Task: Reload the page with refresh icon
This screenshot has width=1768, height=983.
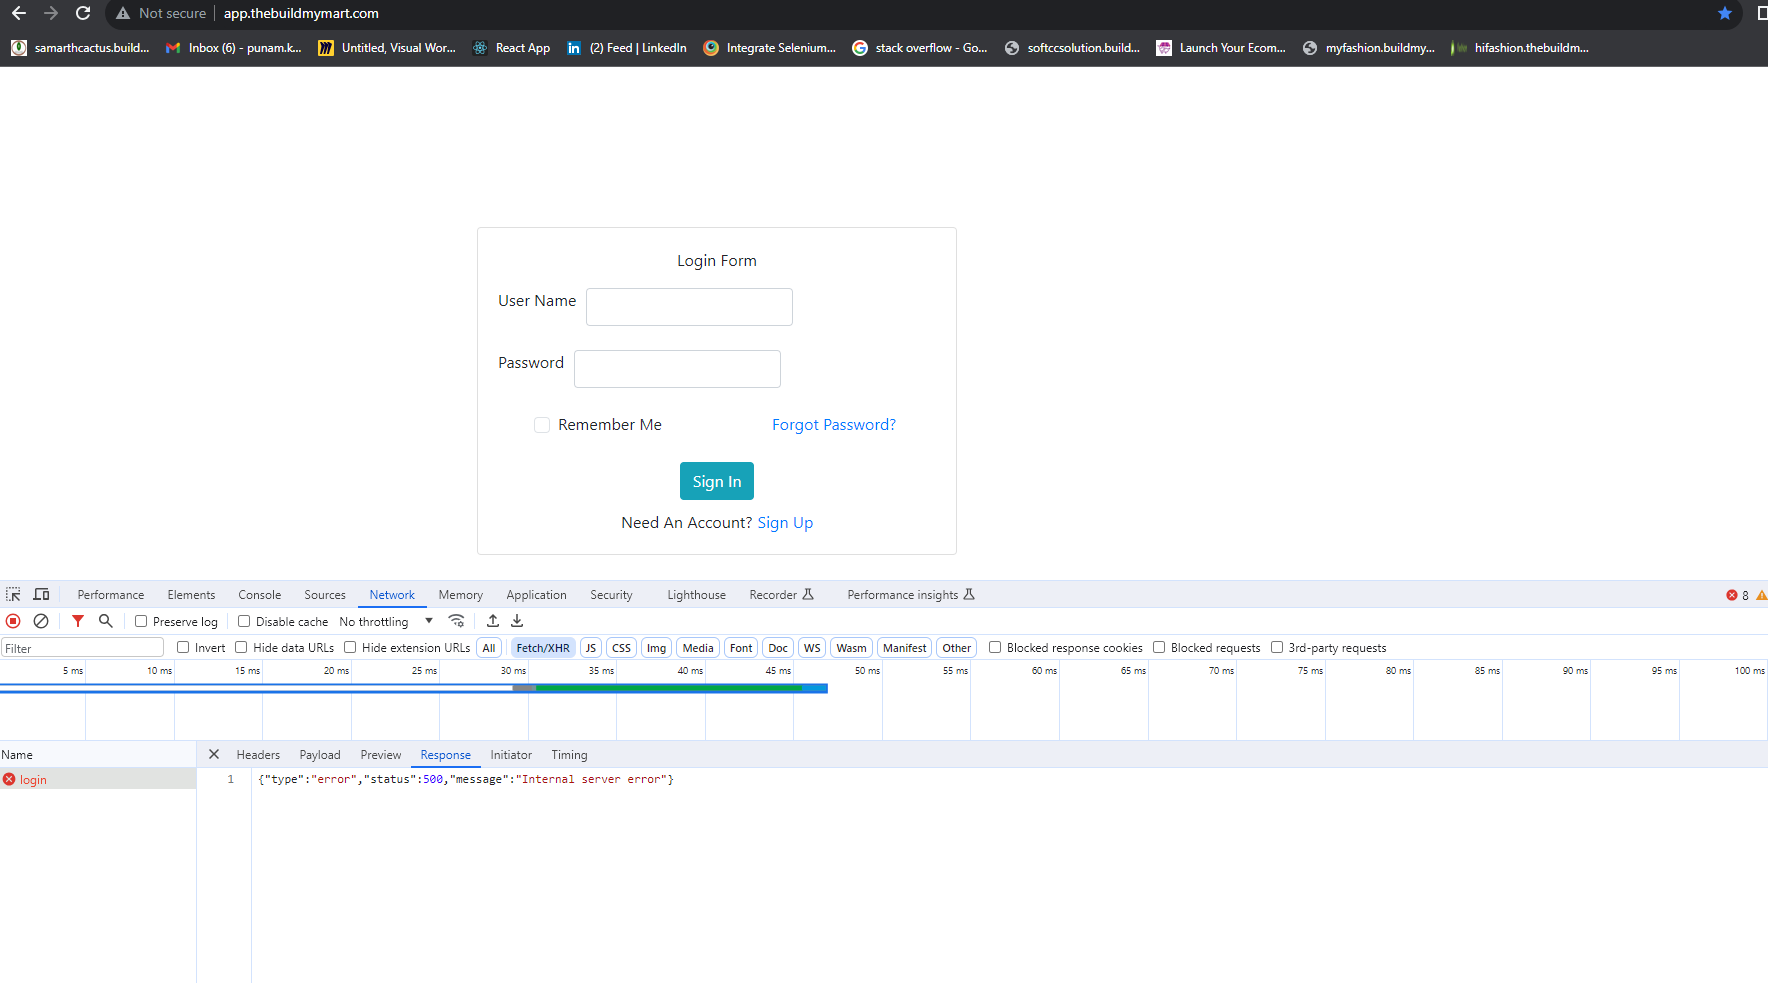Action: [83, 13]
